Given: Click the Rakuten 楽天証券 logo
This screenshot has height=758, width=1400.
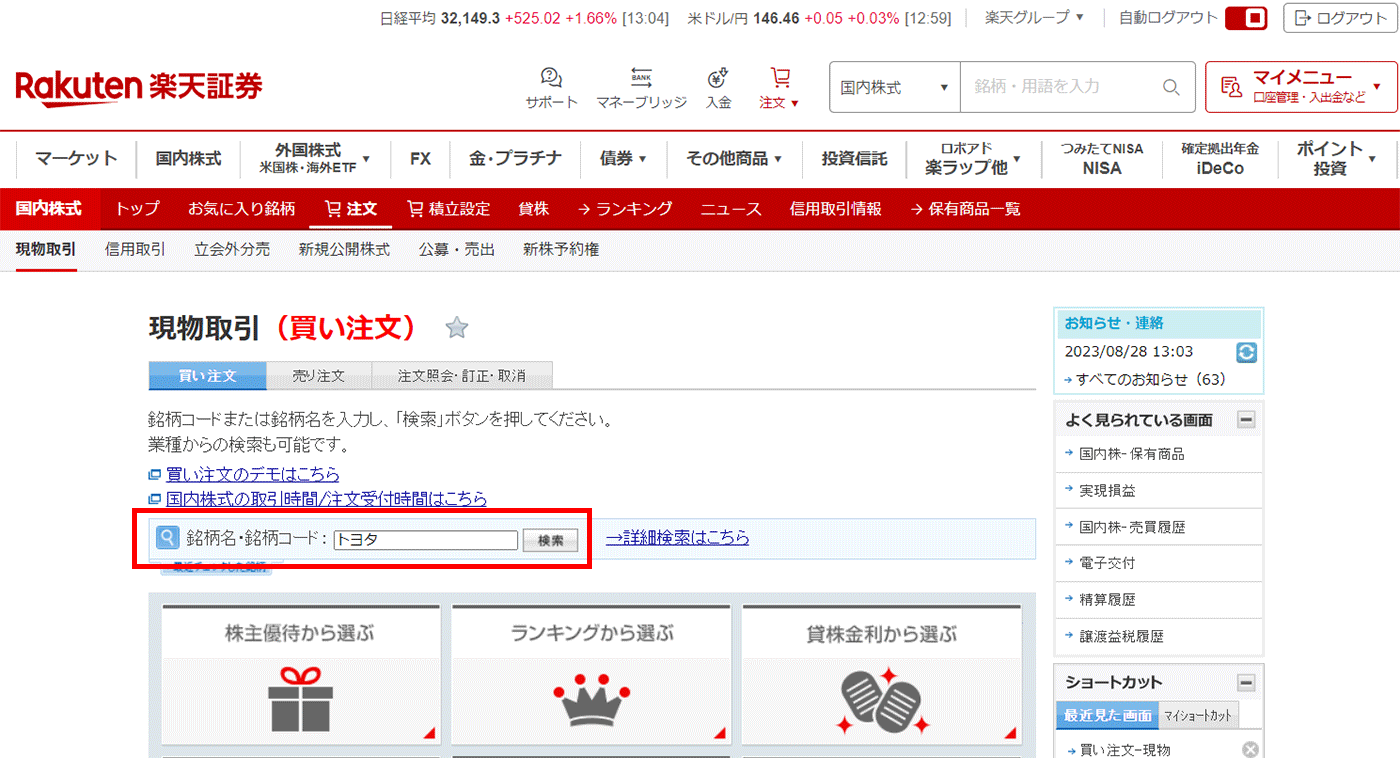Looking at the screenshot, I should click(139, 88).
